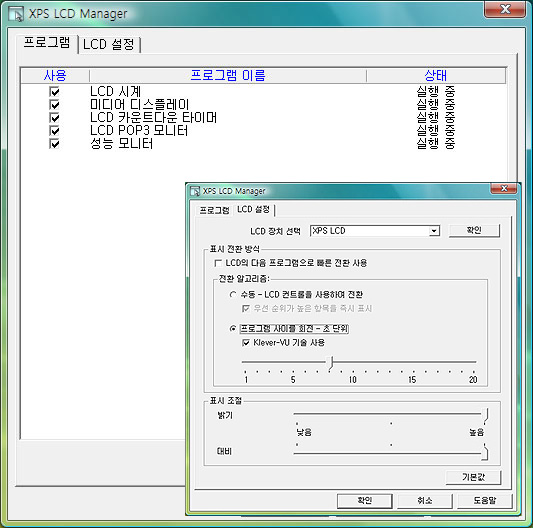Select the LCD 시계 row name
The height and width of the screenshot is (528, 533).
point(115,91)
